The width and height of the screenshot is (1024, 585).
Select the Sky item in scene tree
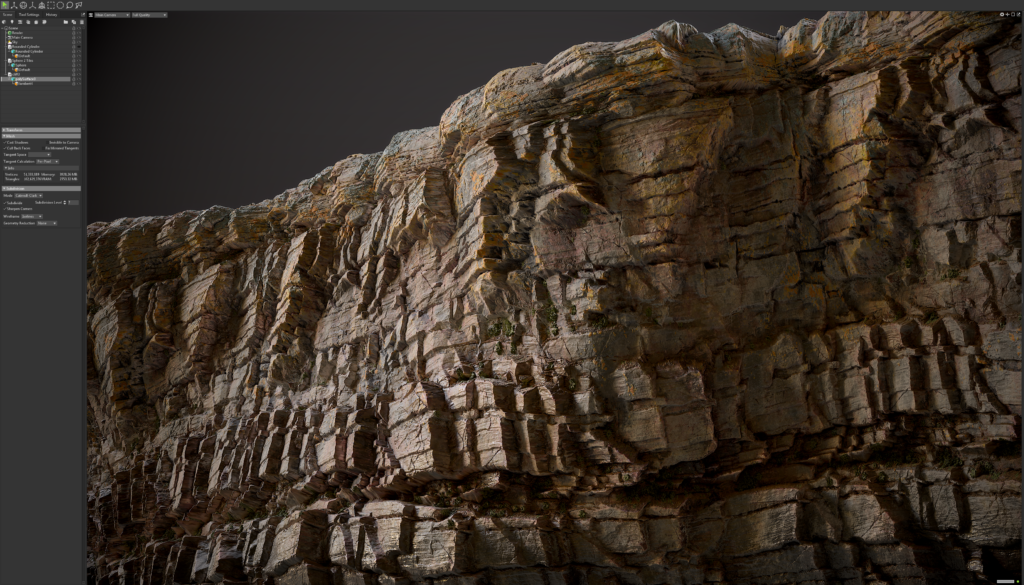(14, 42)
